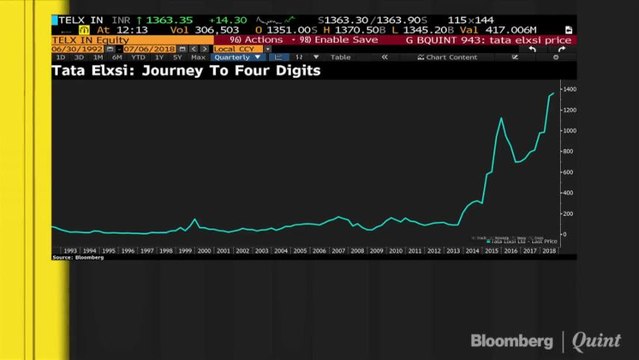Click the 2000 label on the time axis

point(204,251)
